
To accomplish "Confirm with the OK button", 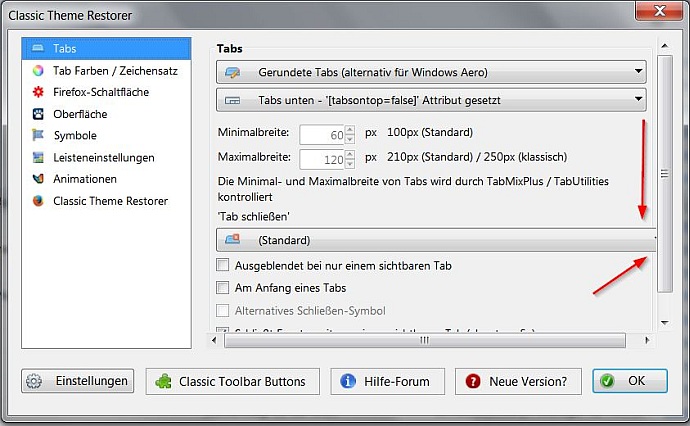I will [630, 381].
